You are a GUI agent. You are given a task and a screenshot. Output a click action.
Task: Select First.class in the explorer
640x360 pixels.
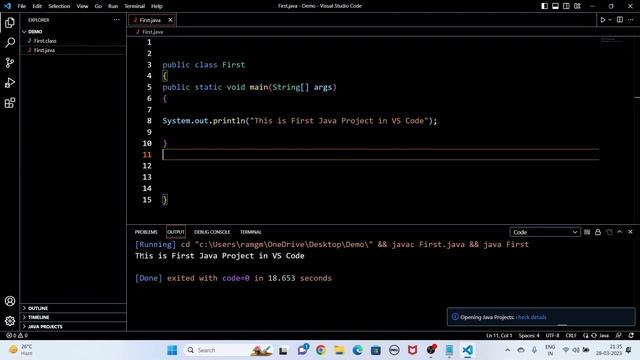click(73, 41)
